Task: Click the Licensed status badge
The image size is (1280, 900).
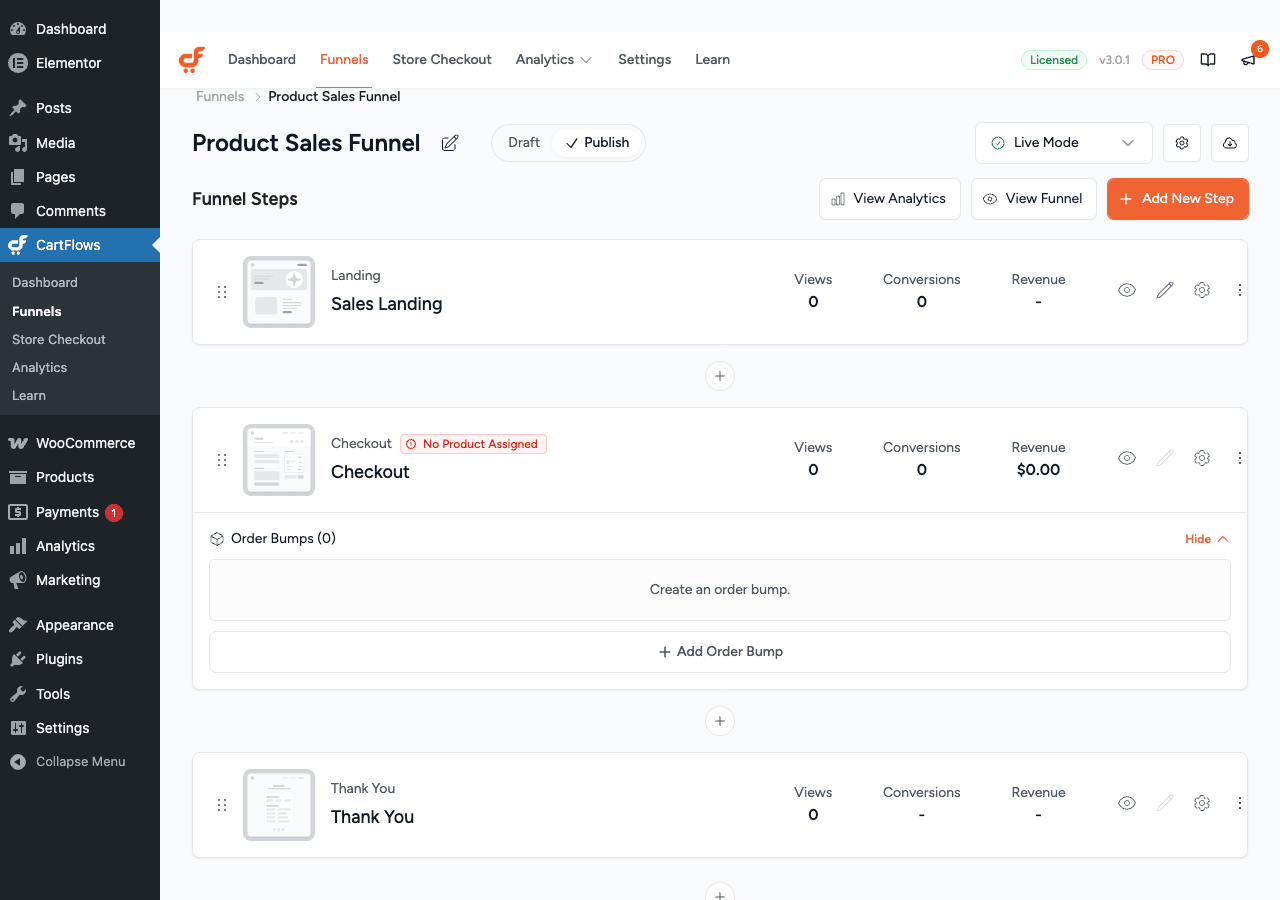Action: [x=1054, y=60]
